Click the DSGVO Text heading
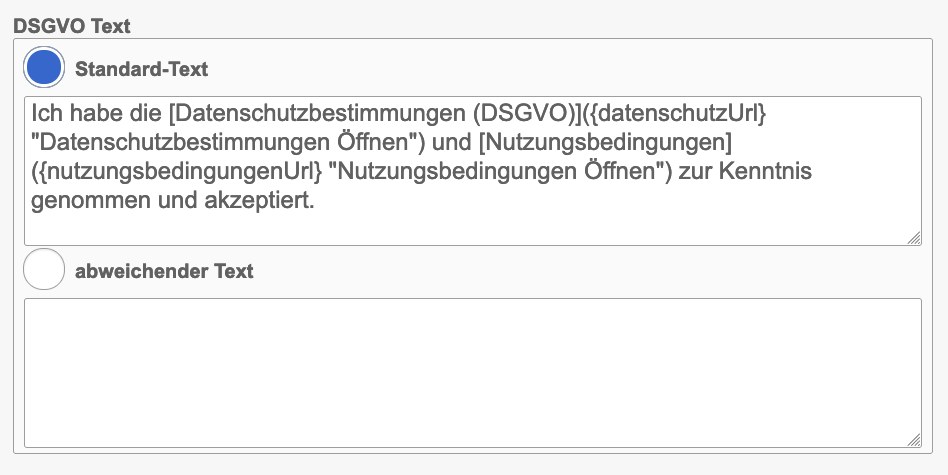Viewport: 948px width, 475px height. (x=71, y=26)
